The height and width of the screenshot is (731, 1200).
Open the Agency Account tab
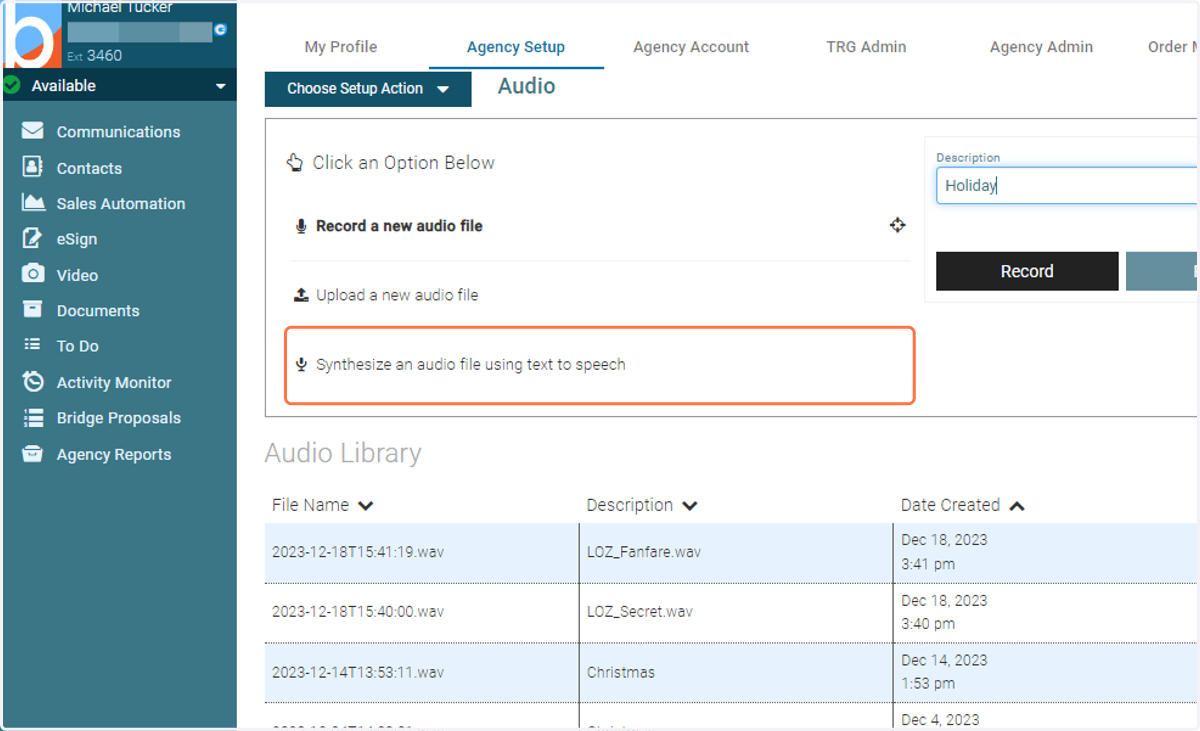(691, 47)
